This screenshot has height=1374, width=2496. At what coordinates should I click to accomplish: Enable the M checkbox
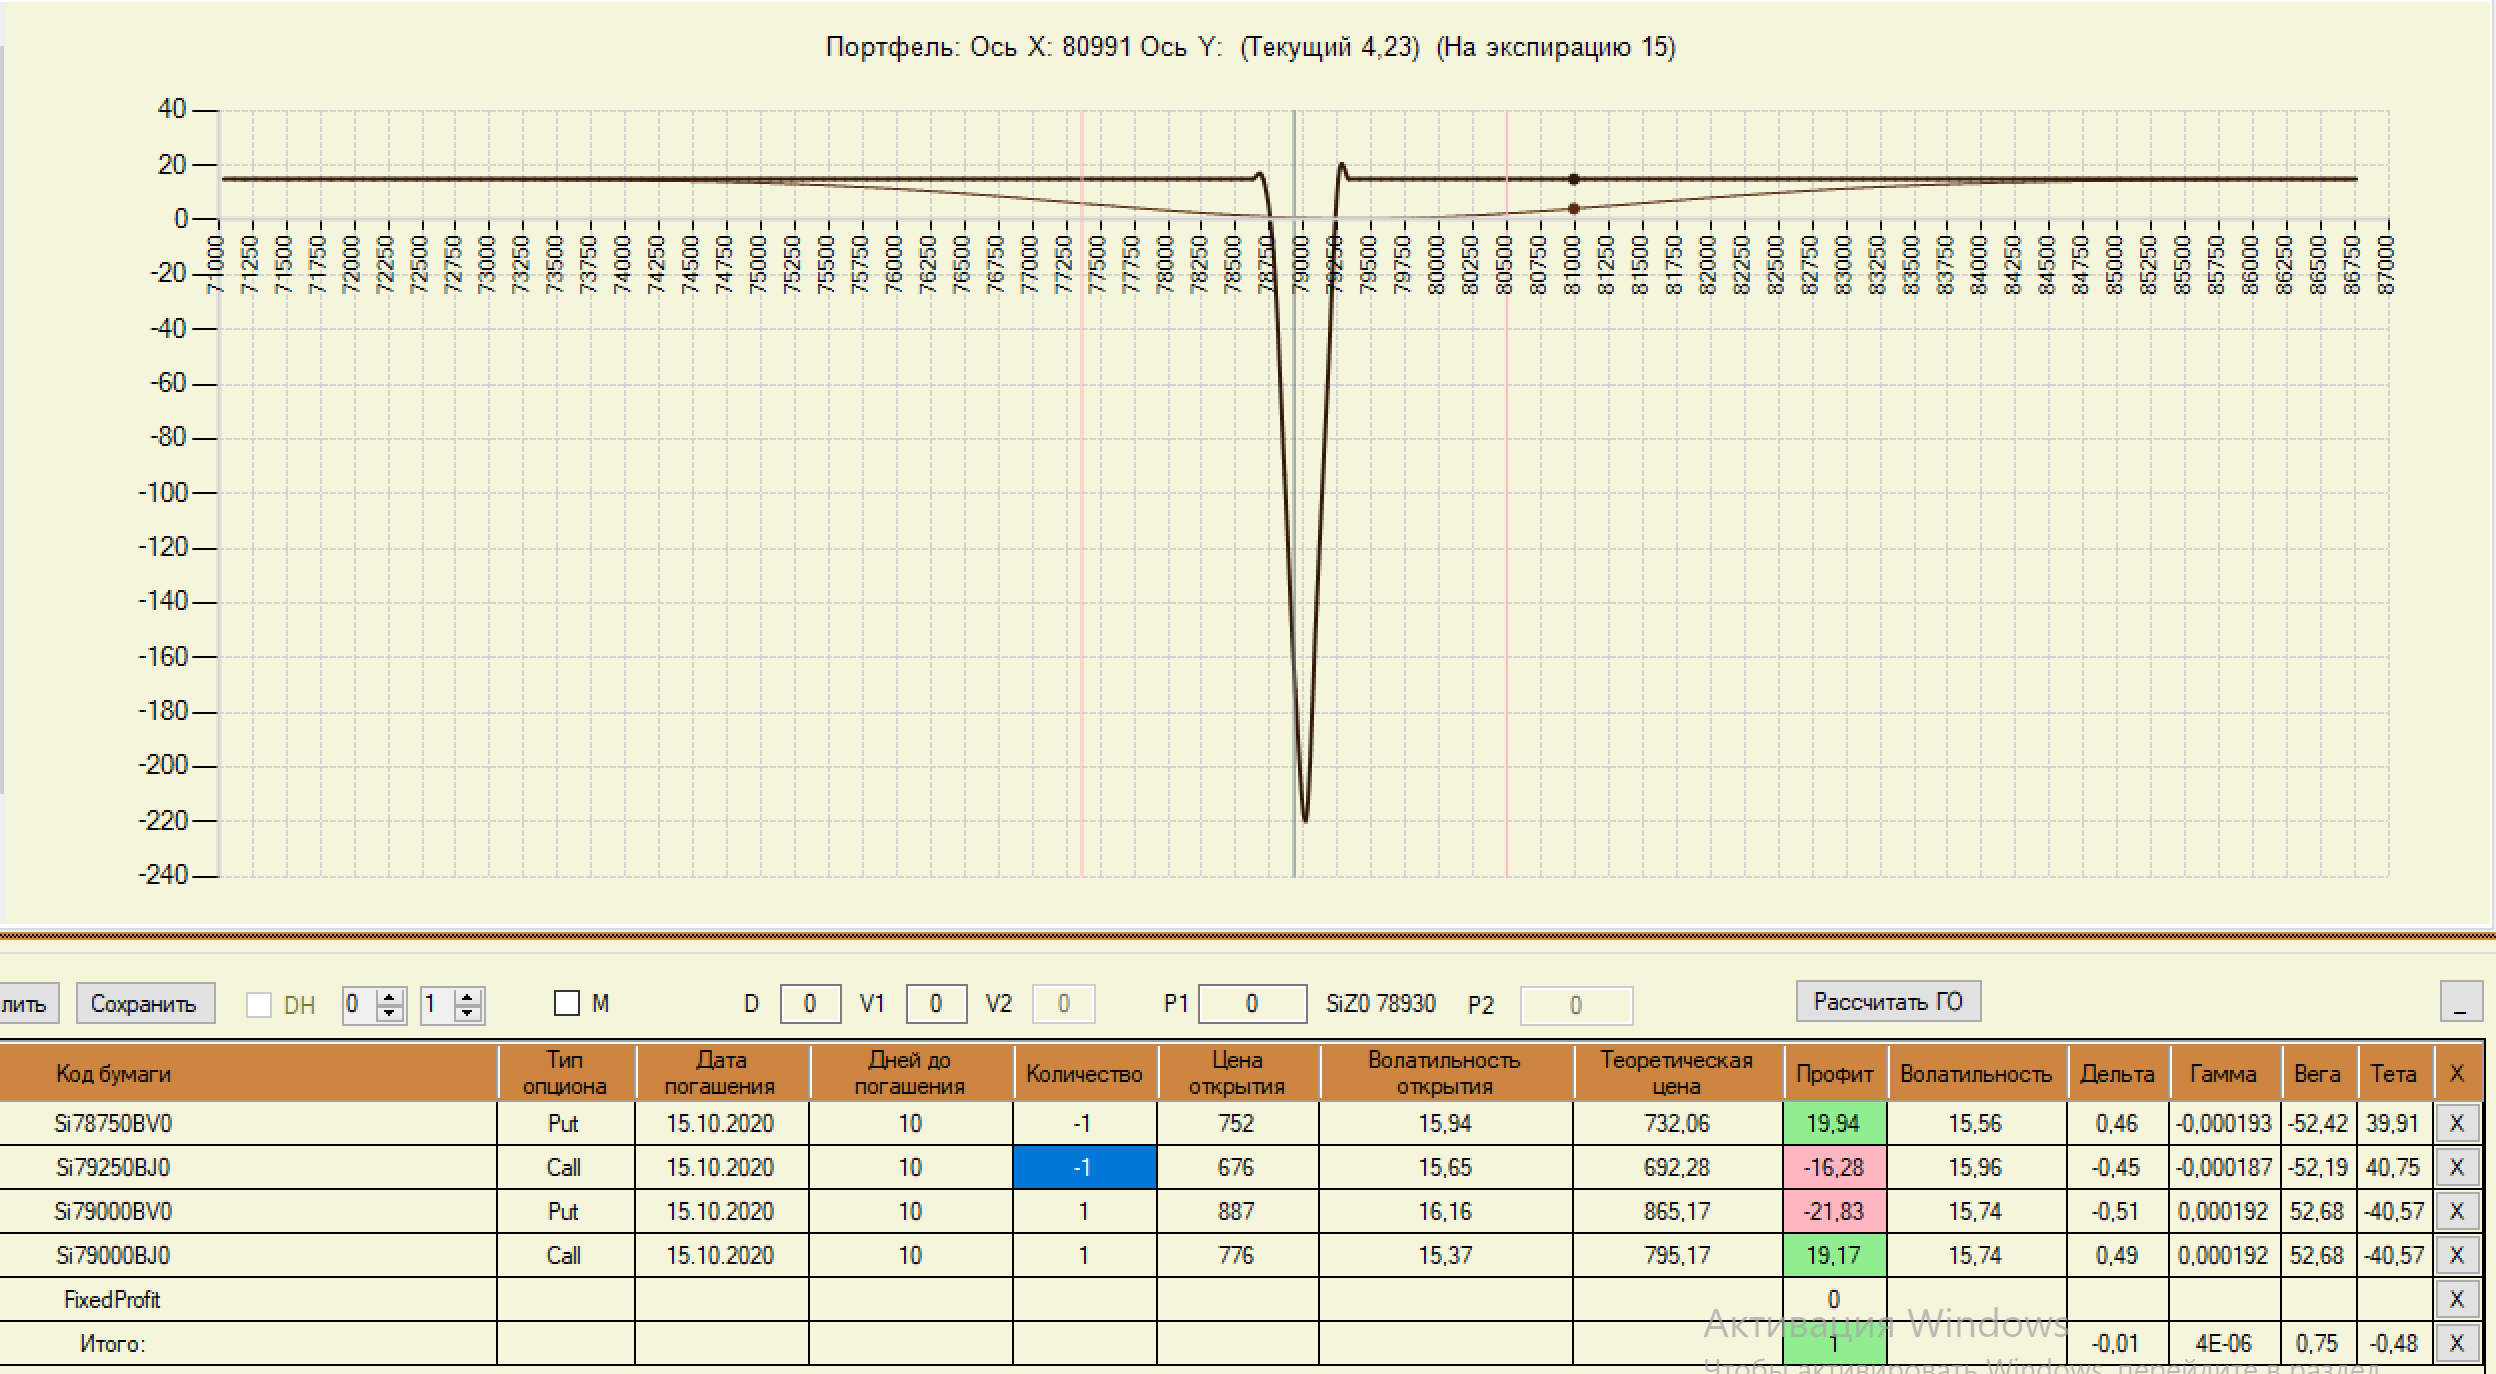coord(567,1003)
